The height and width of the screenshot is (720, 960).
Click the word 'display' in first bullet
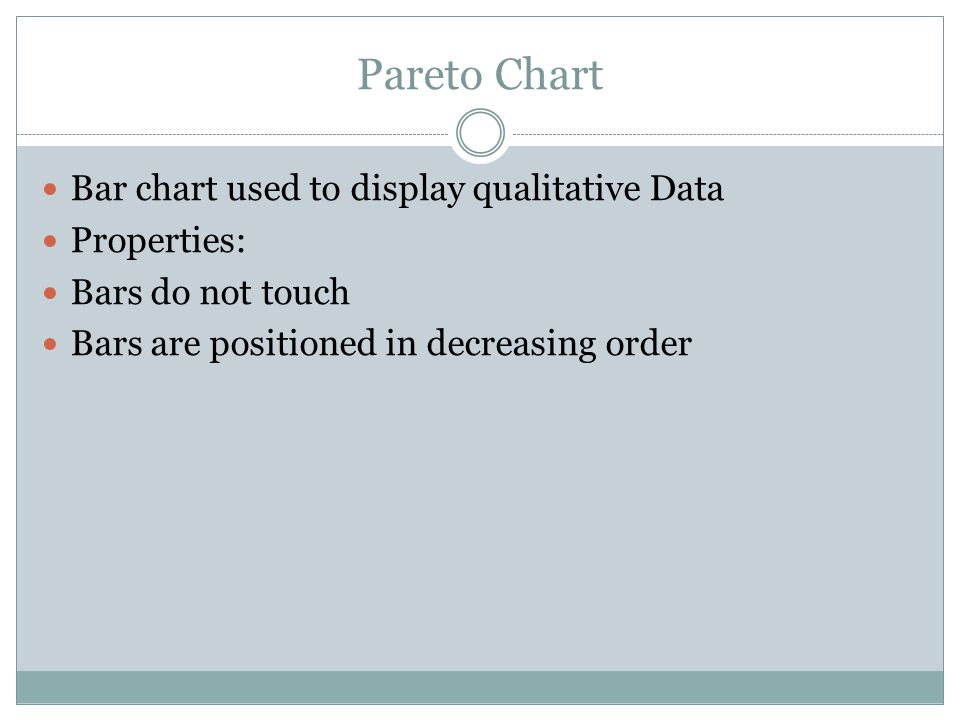[407, 189]
